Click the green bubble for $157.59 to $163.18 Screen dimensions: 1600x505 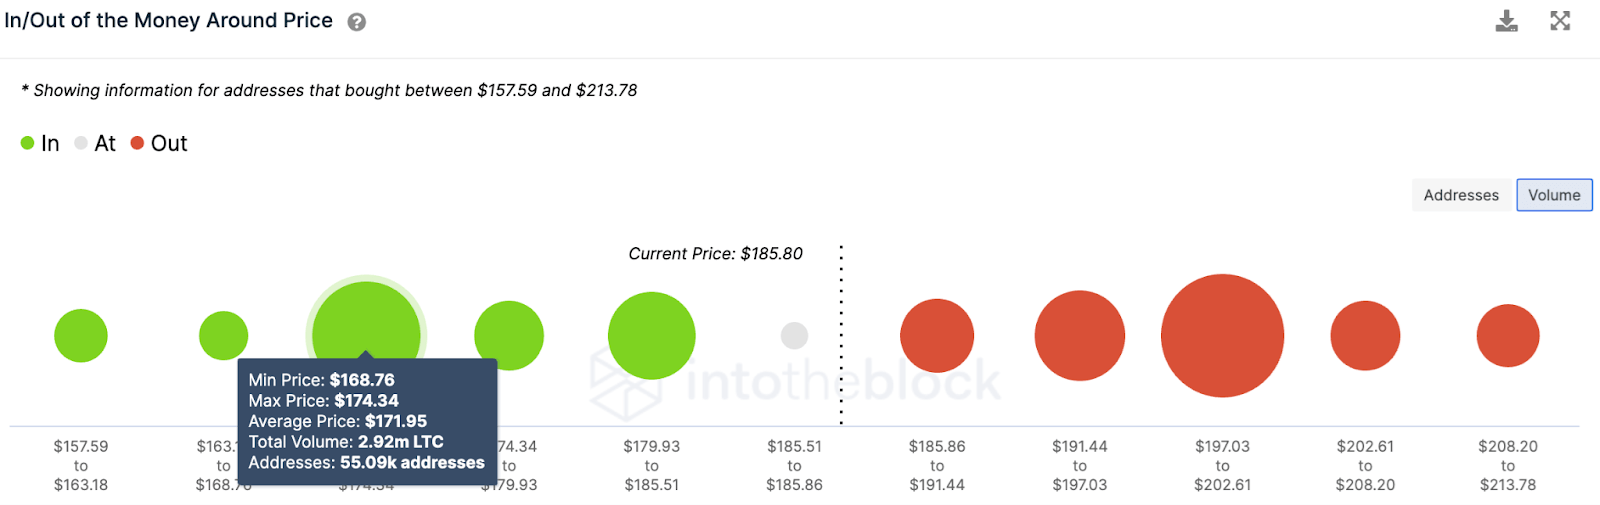pyautogui.click(x=81, y=336)
